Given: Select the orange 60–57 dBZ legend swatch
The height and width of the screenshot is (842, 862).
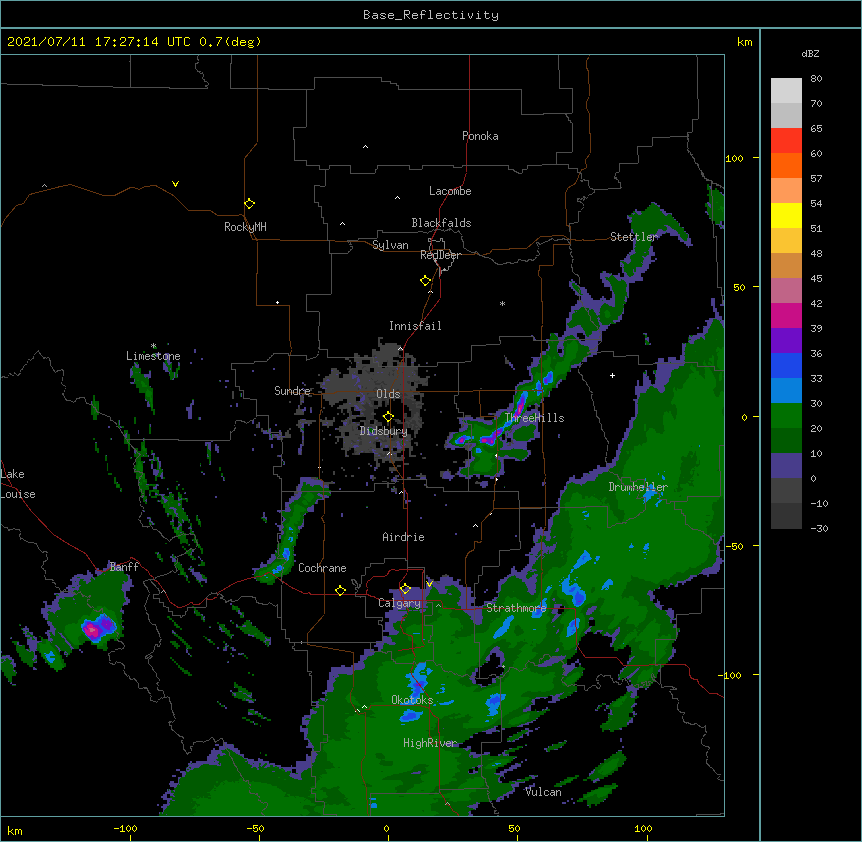Looking at the screenshot, I should click(x=786, y=165).
